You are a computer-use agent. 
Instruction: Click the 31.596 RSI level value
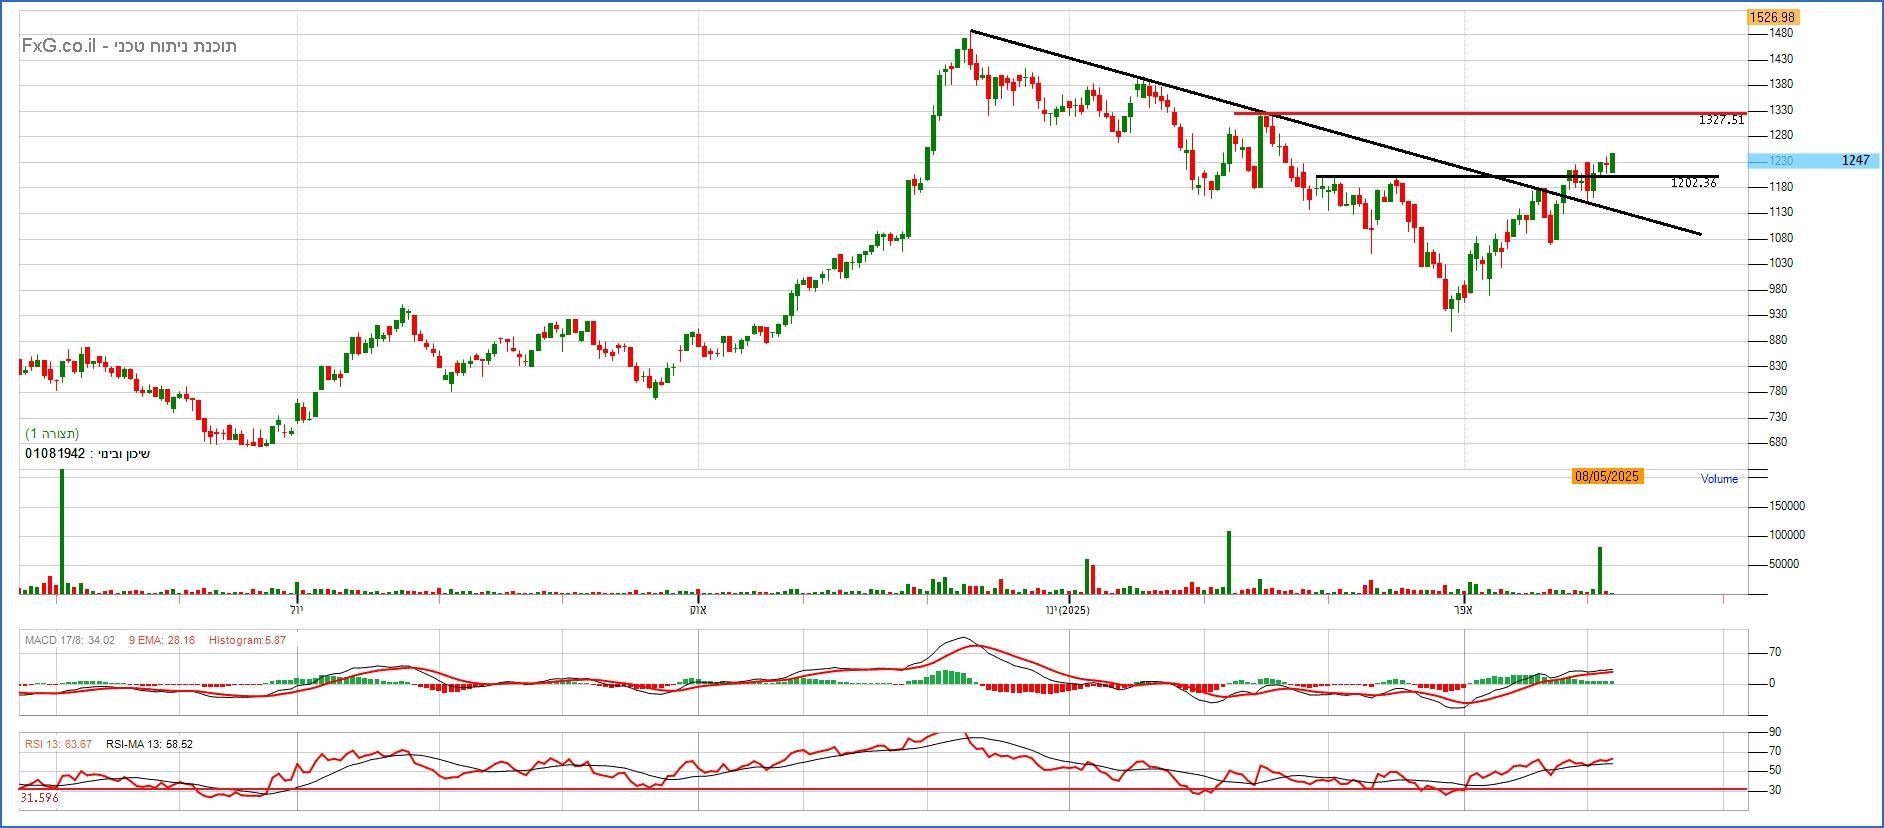(38, 798)
